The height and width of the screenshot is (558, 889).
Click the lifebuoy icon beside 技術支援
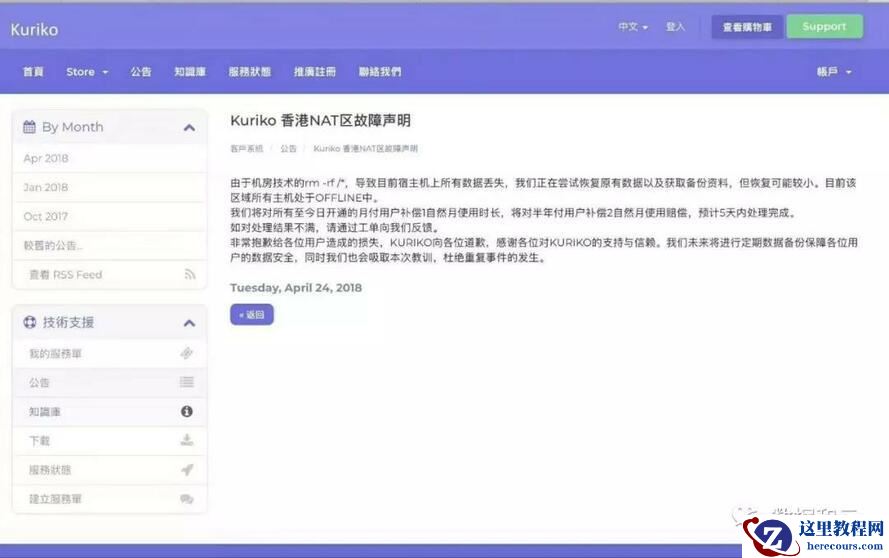coord(29,322)
